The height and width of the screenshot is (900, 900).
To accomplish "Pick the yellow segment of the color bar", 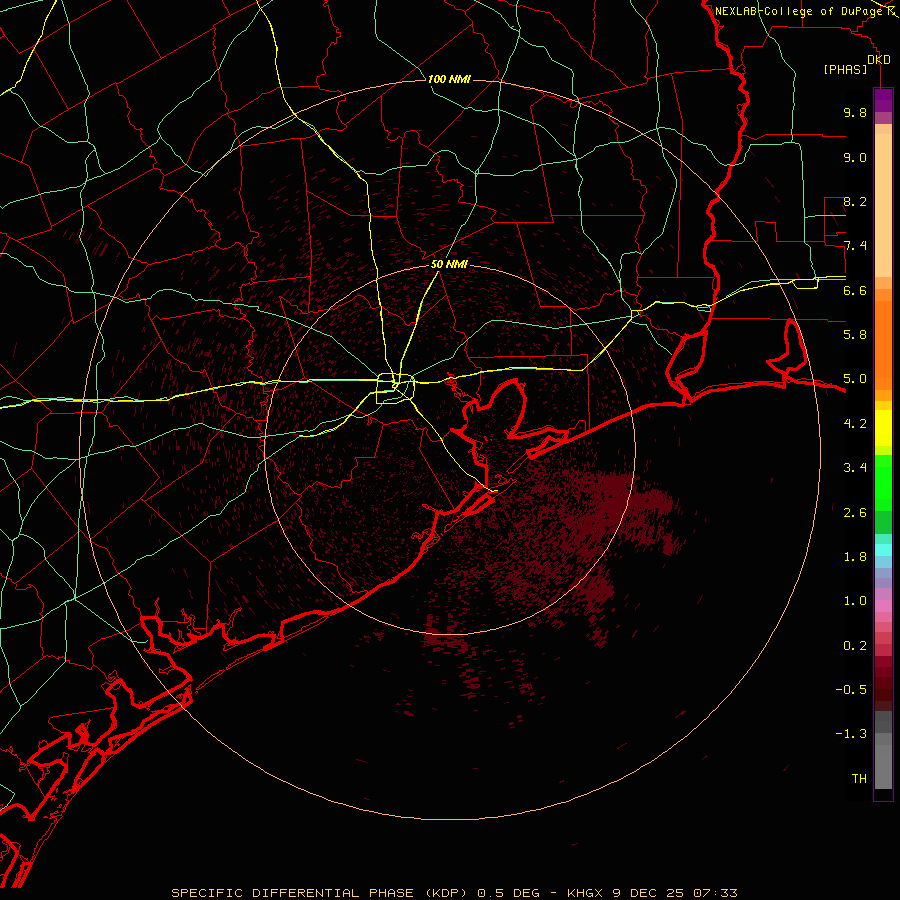I will coord(883,428).
